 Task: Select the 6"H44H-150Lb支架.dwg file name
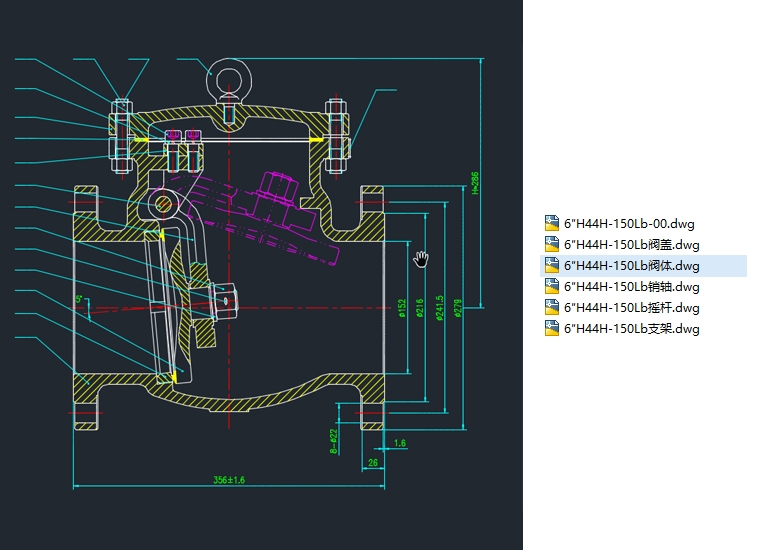tap(632, 328)
